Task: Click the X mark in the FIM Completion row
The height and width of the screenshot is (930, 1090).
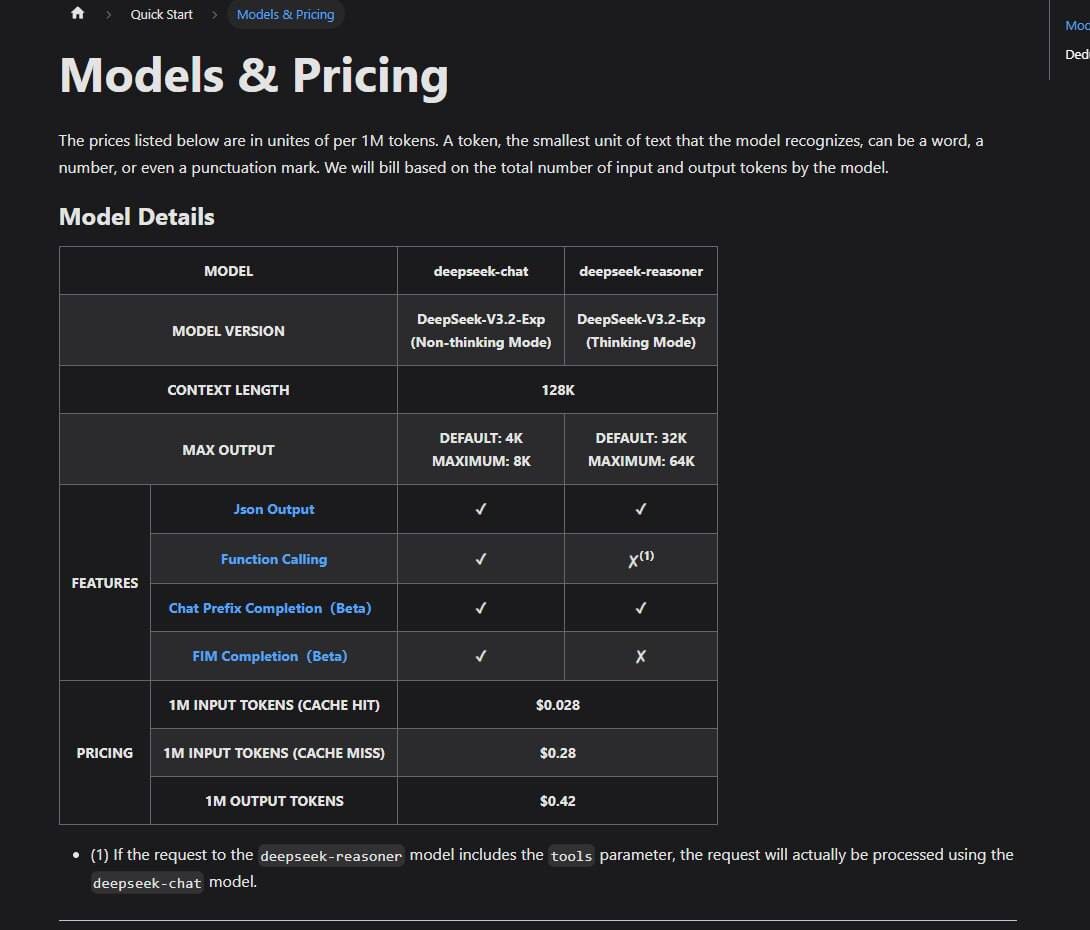Action: tap(641, 656)
